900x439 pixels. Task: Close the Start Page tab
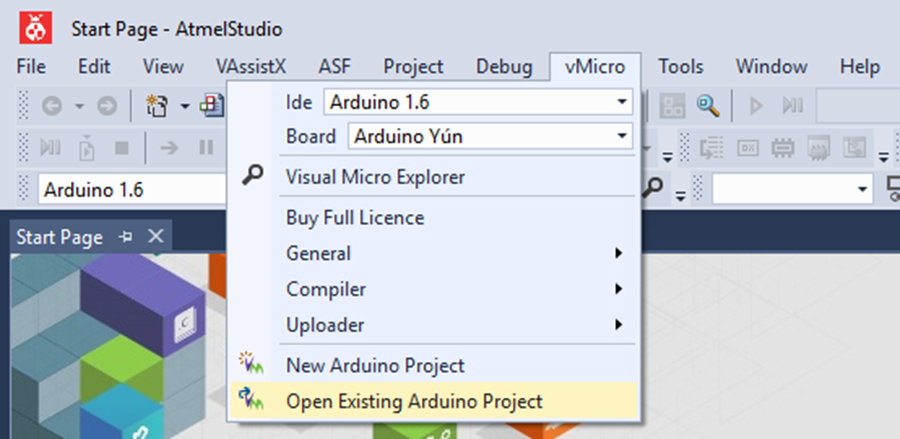[x=156, y=236]
